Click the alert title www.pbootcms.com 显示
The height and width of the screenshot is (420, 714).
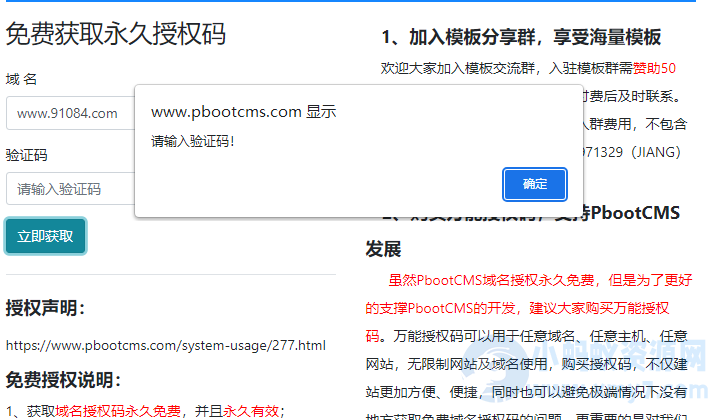pos(243,112)
